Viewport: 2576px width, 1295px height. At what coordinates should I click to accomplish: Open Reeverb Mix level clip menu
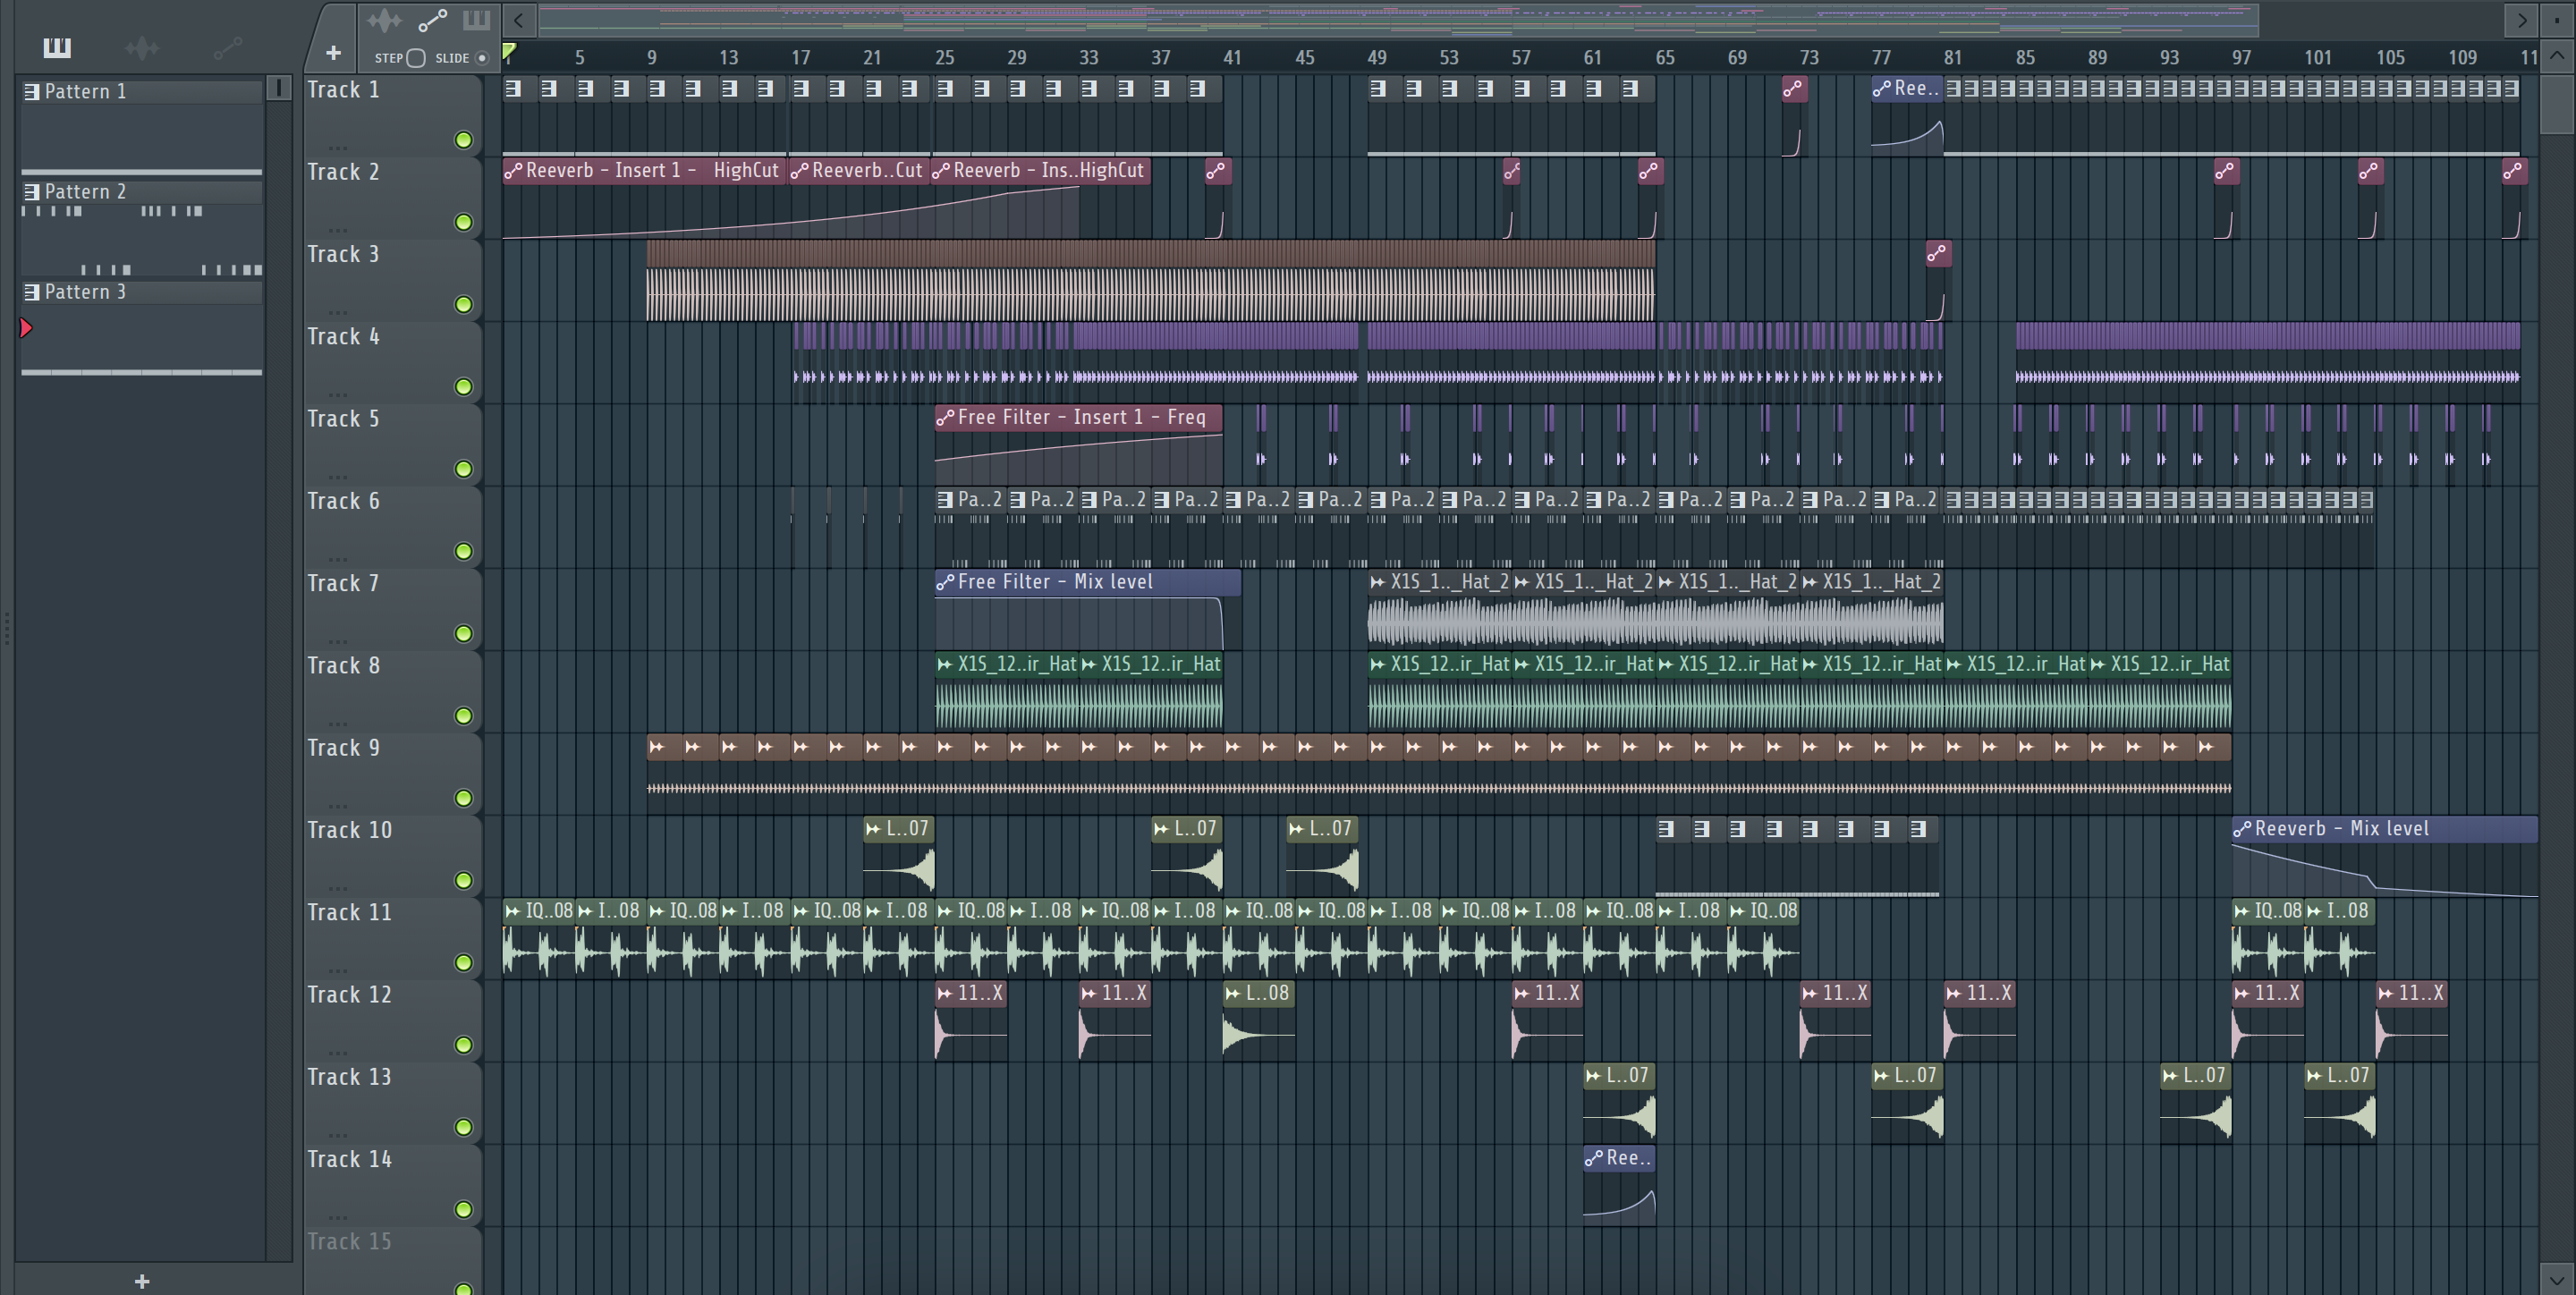pos(2242,829)
